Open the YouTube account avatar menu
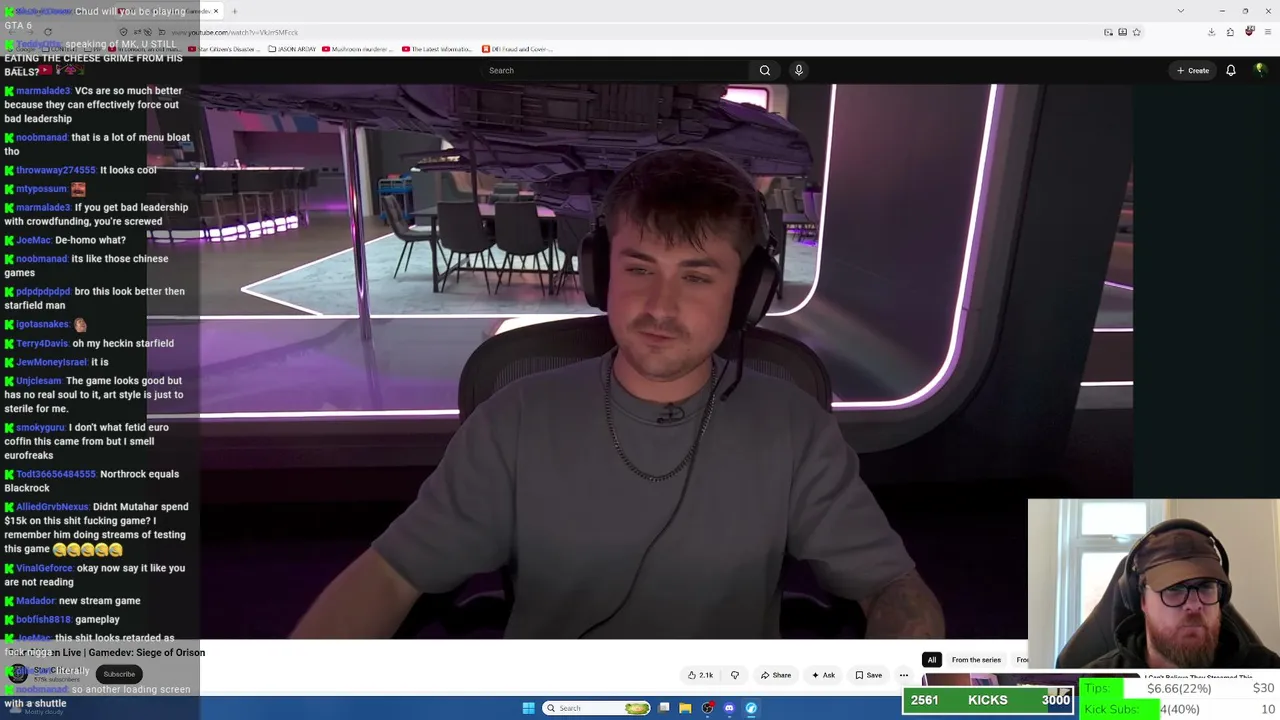 point(1260,70)
